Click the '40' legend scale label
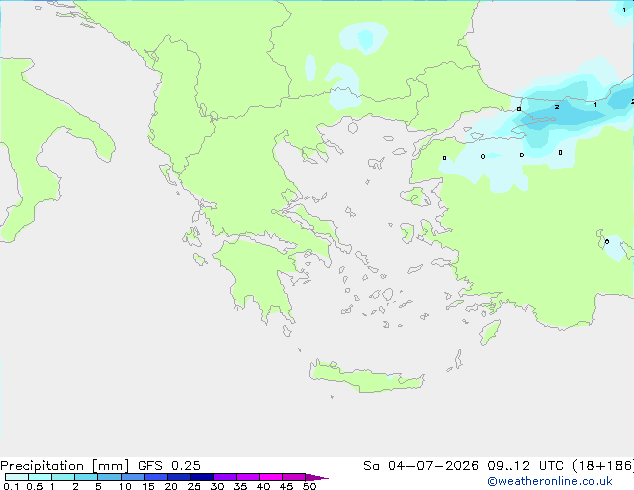The height and width of the screenshot is (490, 634). (263, 486)
